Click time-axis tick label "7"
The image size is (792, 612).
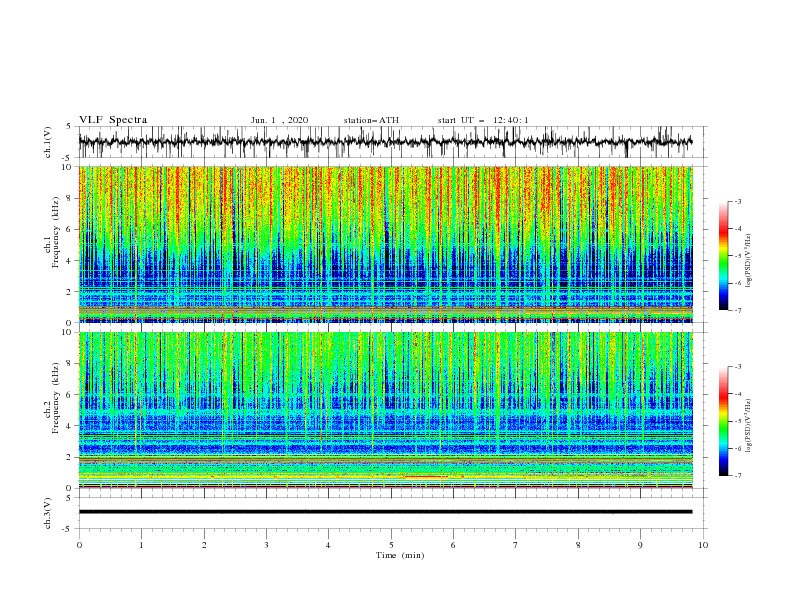pyautogui.click(x=516, y=545)
